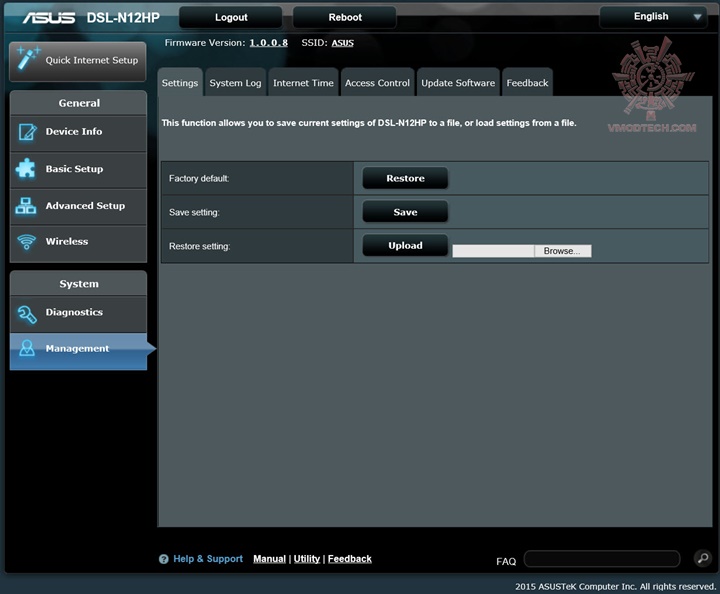Click the ASUS logo in header
The height and width of the screenshot is (594, 720).
(49, 18)
